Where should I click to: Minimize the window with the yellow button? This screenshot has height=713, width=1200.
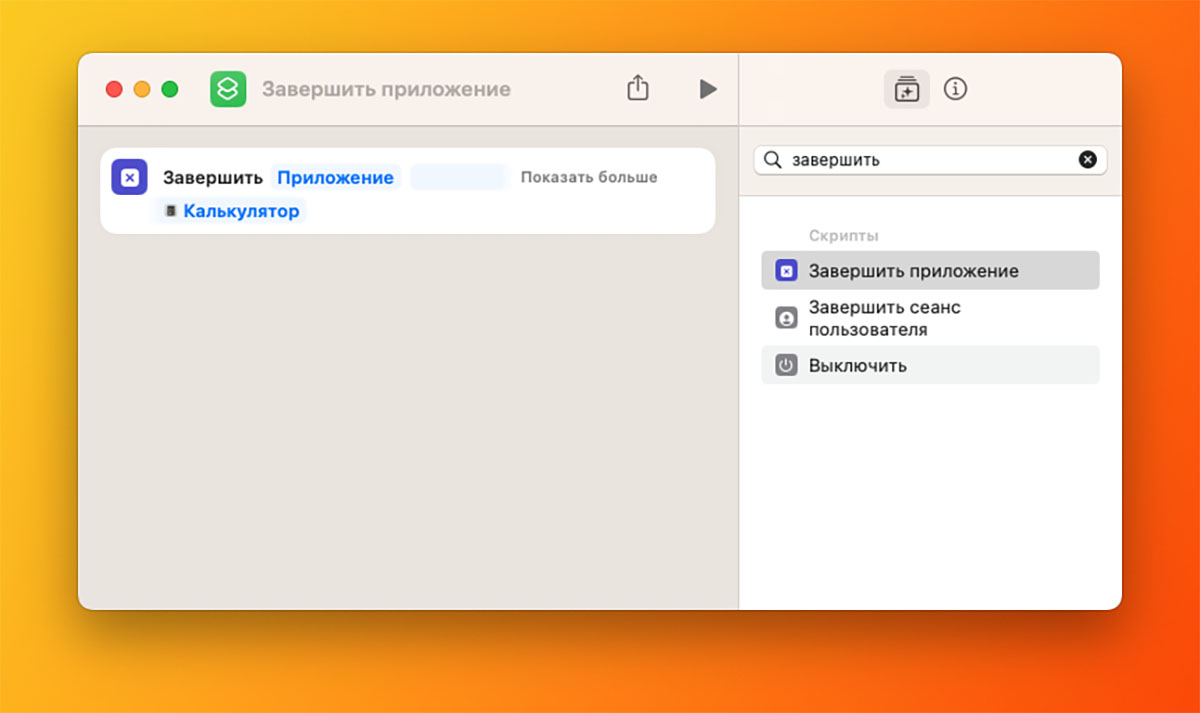click(142, 89)
